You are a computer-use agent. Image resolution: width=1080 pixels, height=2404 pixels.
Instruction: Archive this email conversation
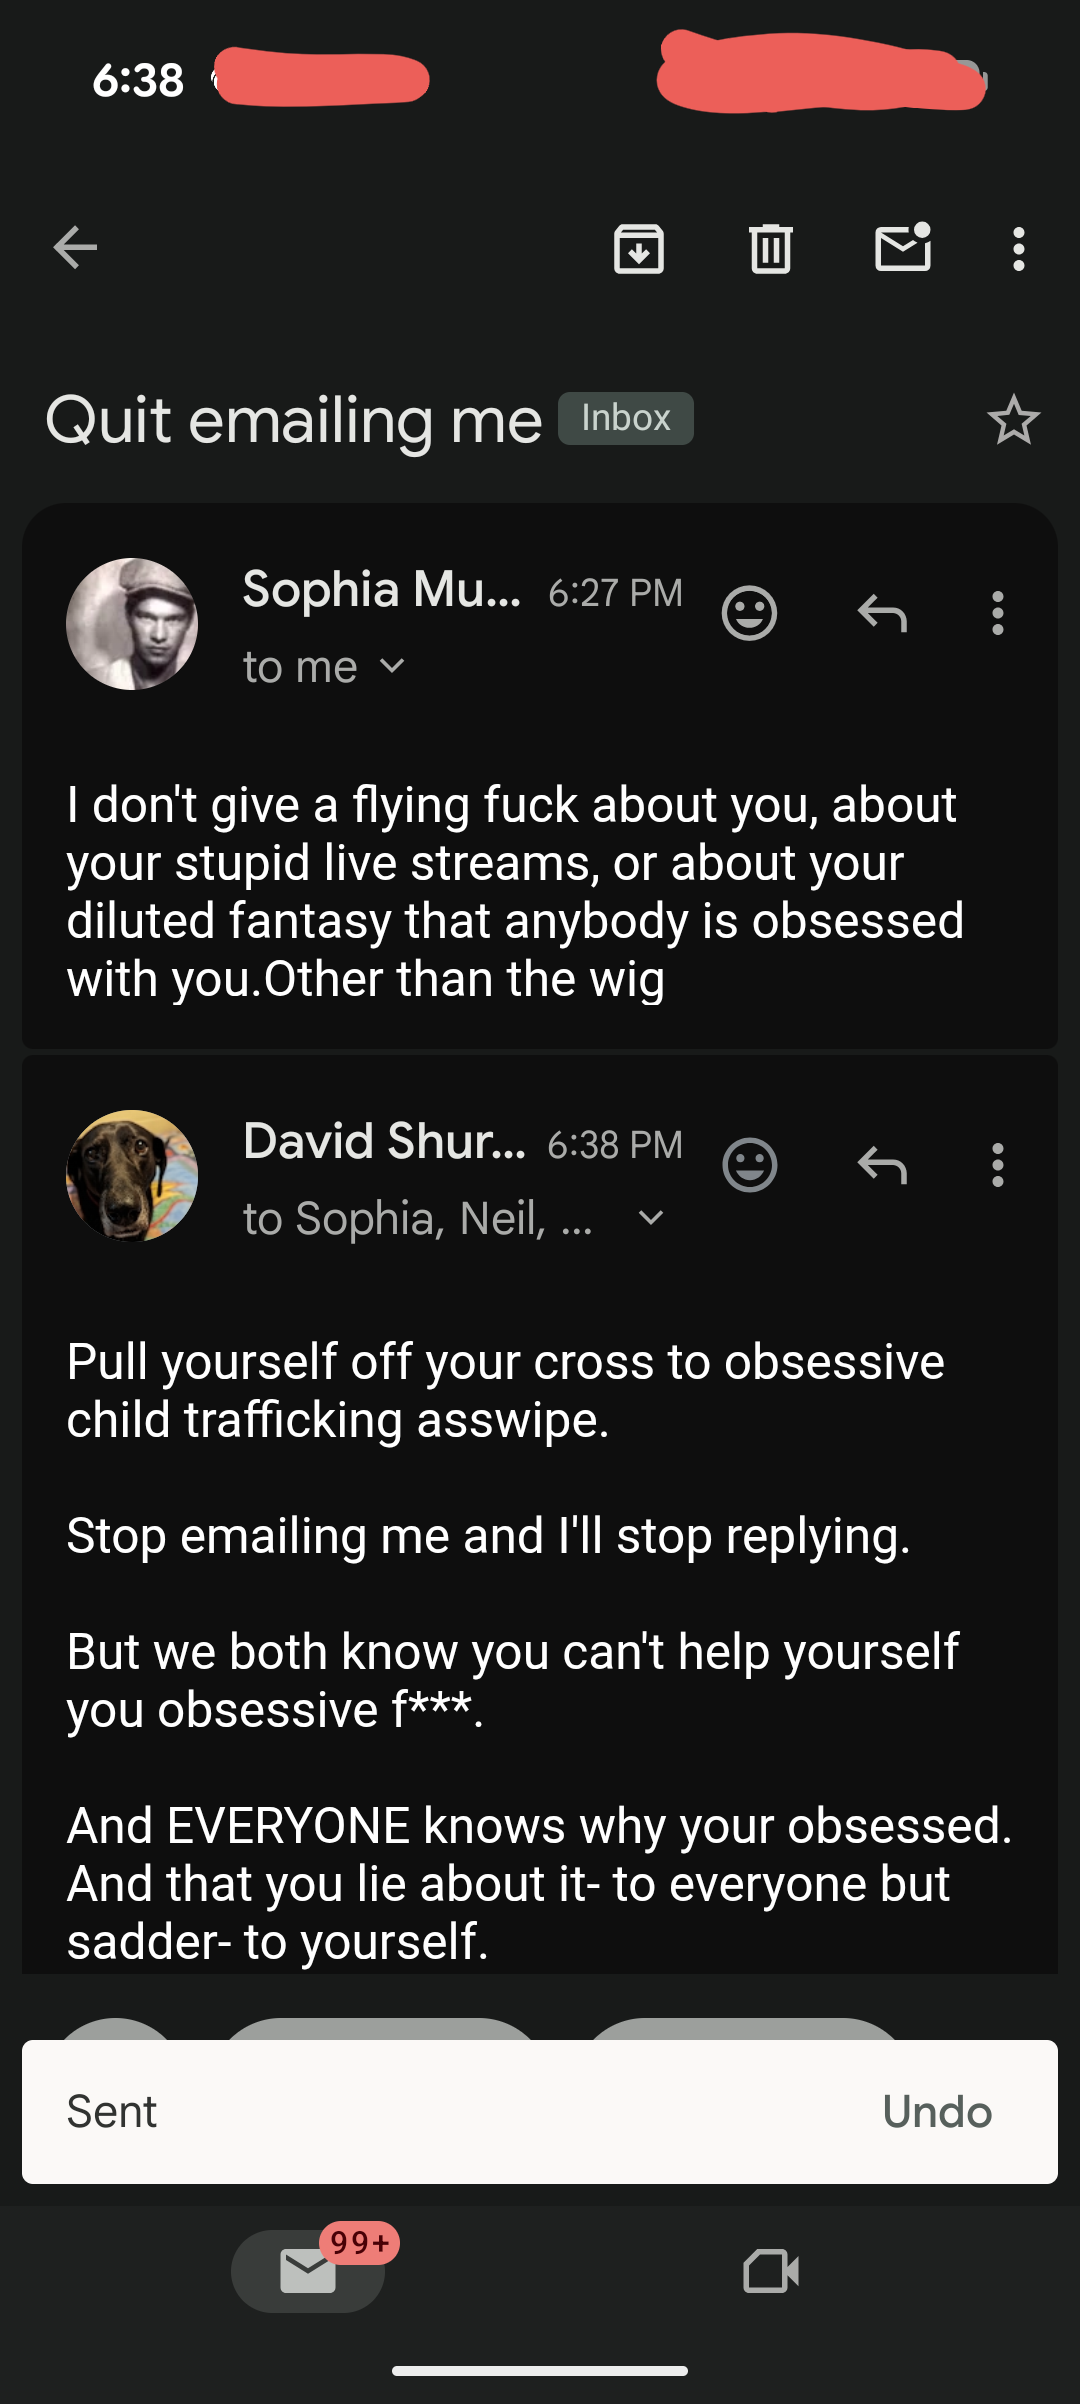pyautogui.click(x=639, y=249)
